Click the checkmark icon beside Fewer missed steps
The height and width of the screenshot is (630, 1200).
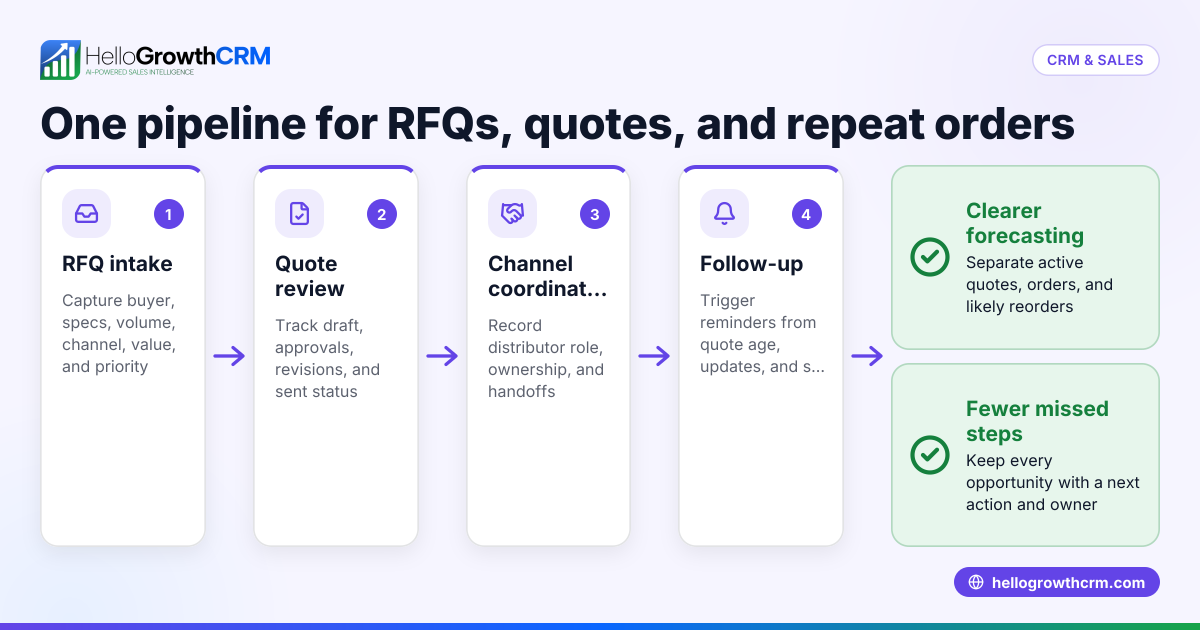[930, 455]
